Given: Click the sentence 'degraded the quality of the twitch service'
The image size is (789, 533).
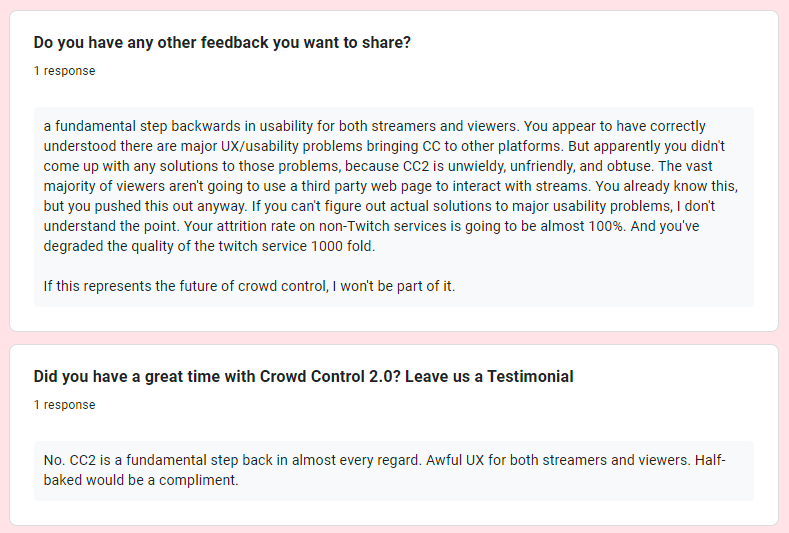Looking at the screenshot, I should tap(209, 246).
